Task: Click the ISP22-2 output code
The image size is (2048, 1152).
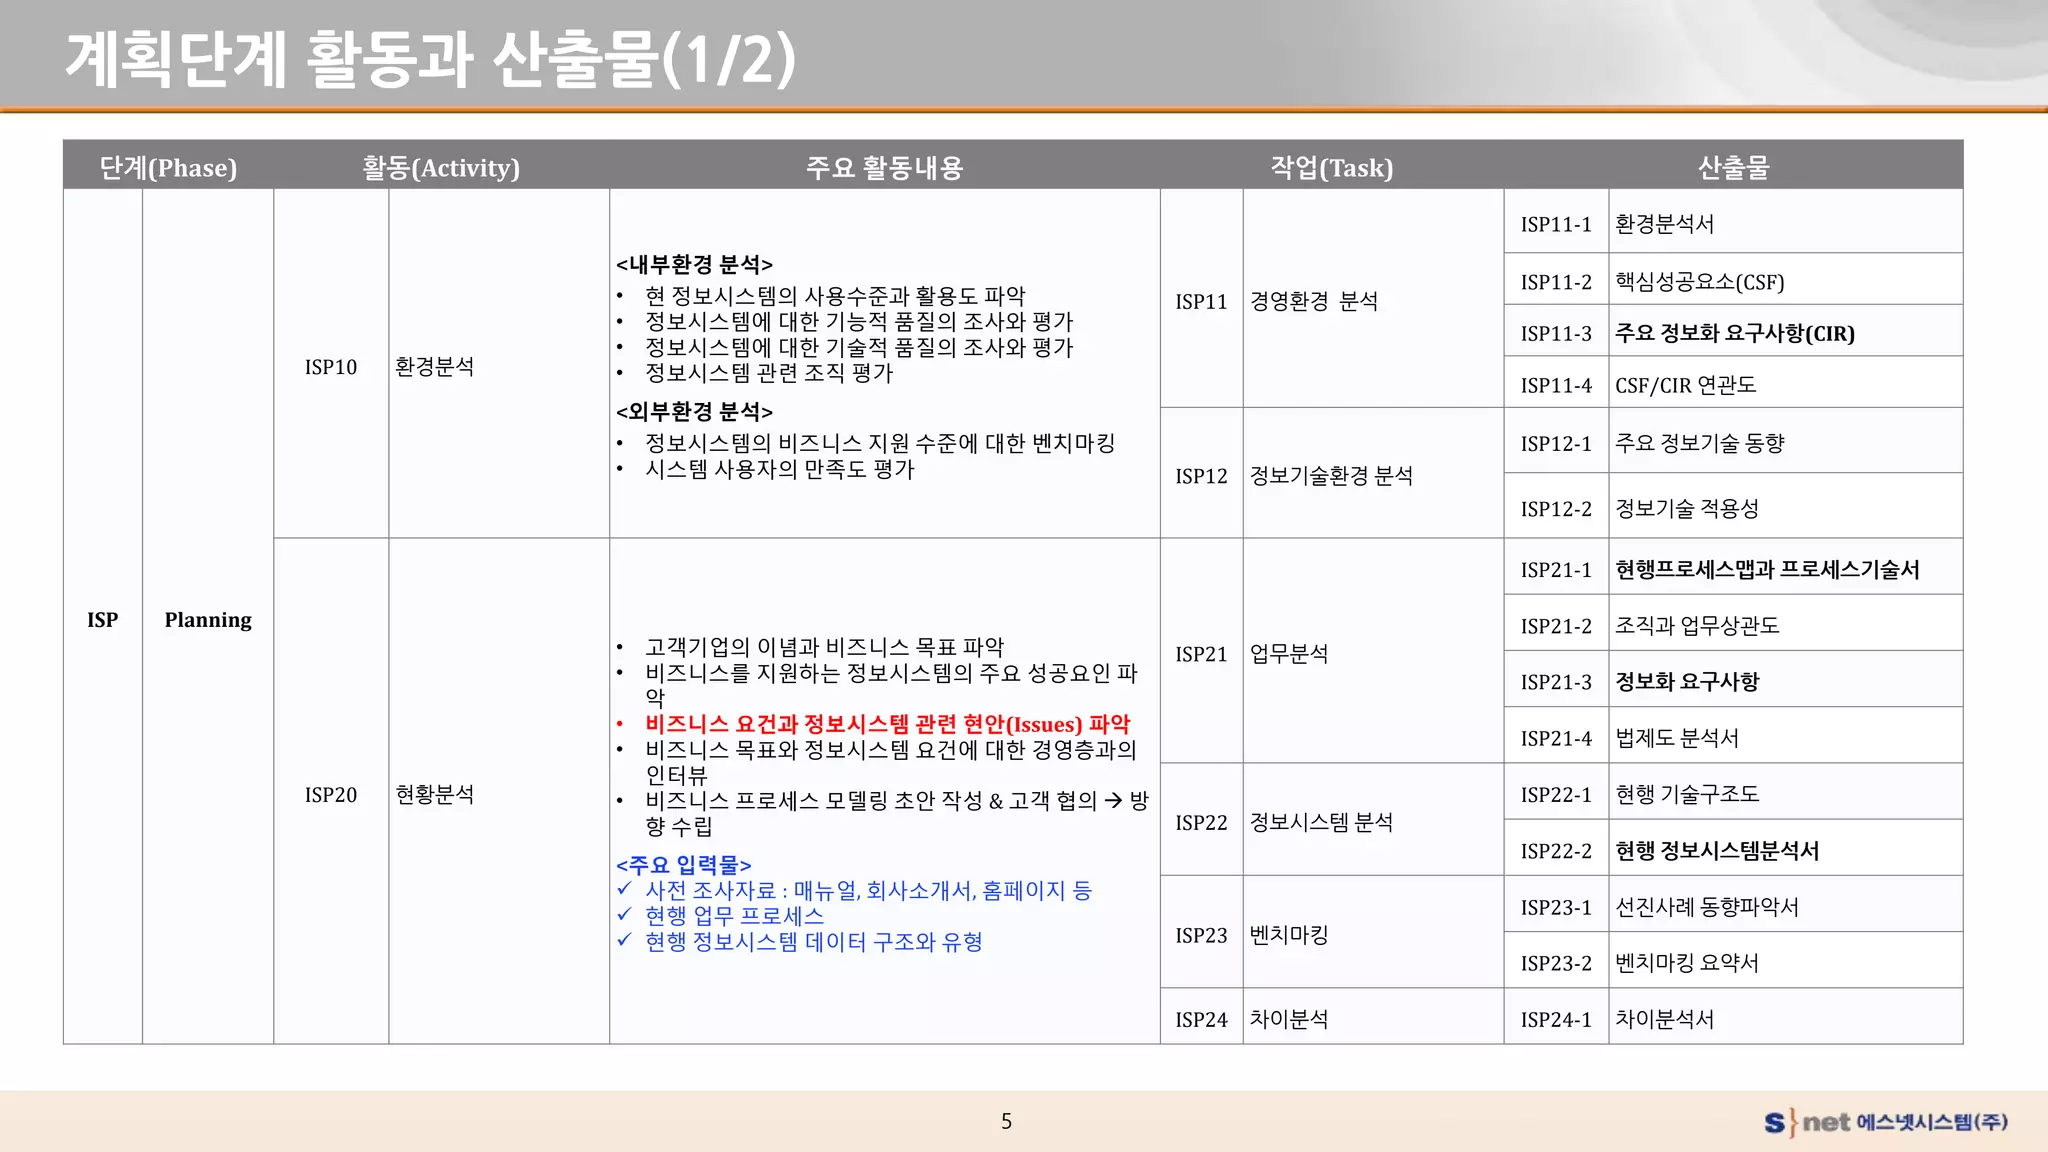Action: pos(1556,850)
